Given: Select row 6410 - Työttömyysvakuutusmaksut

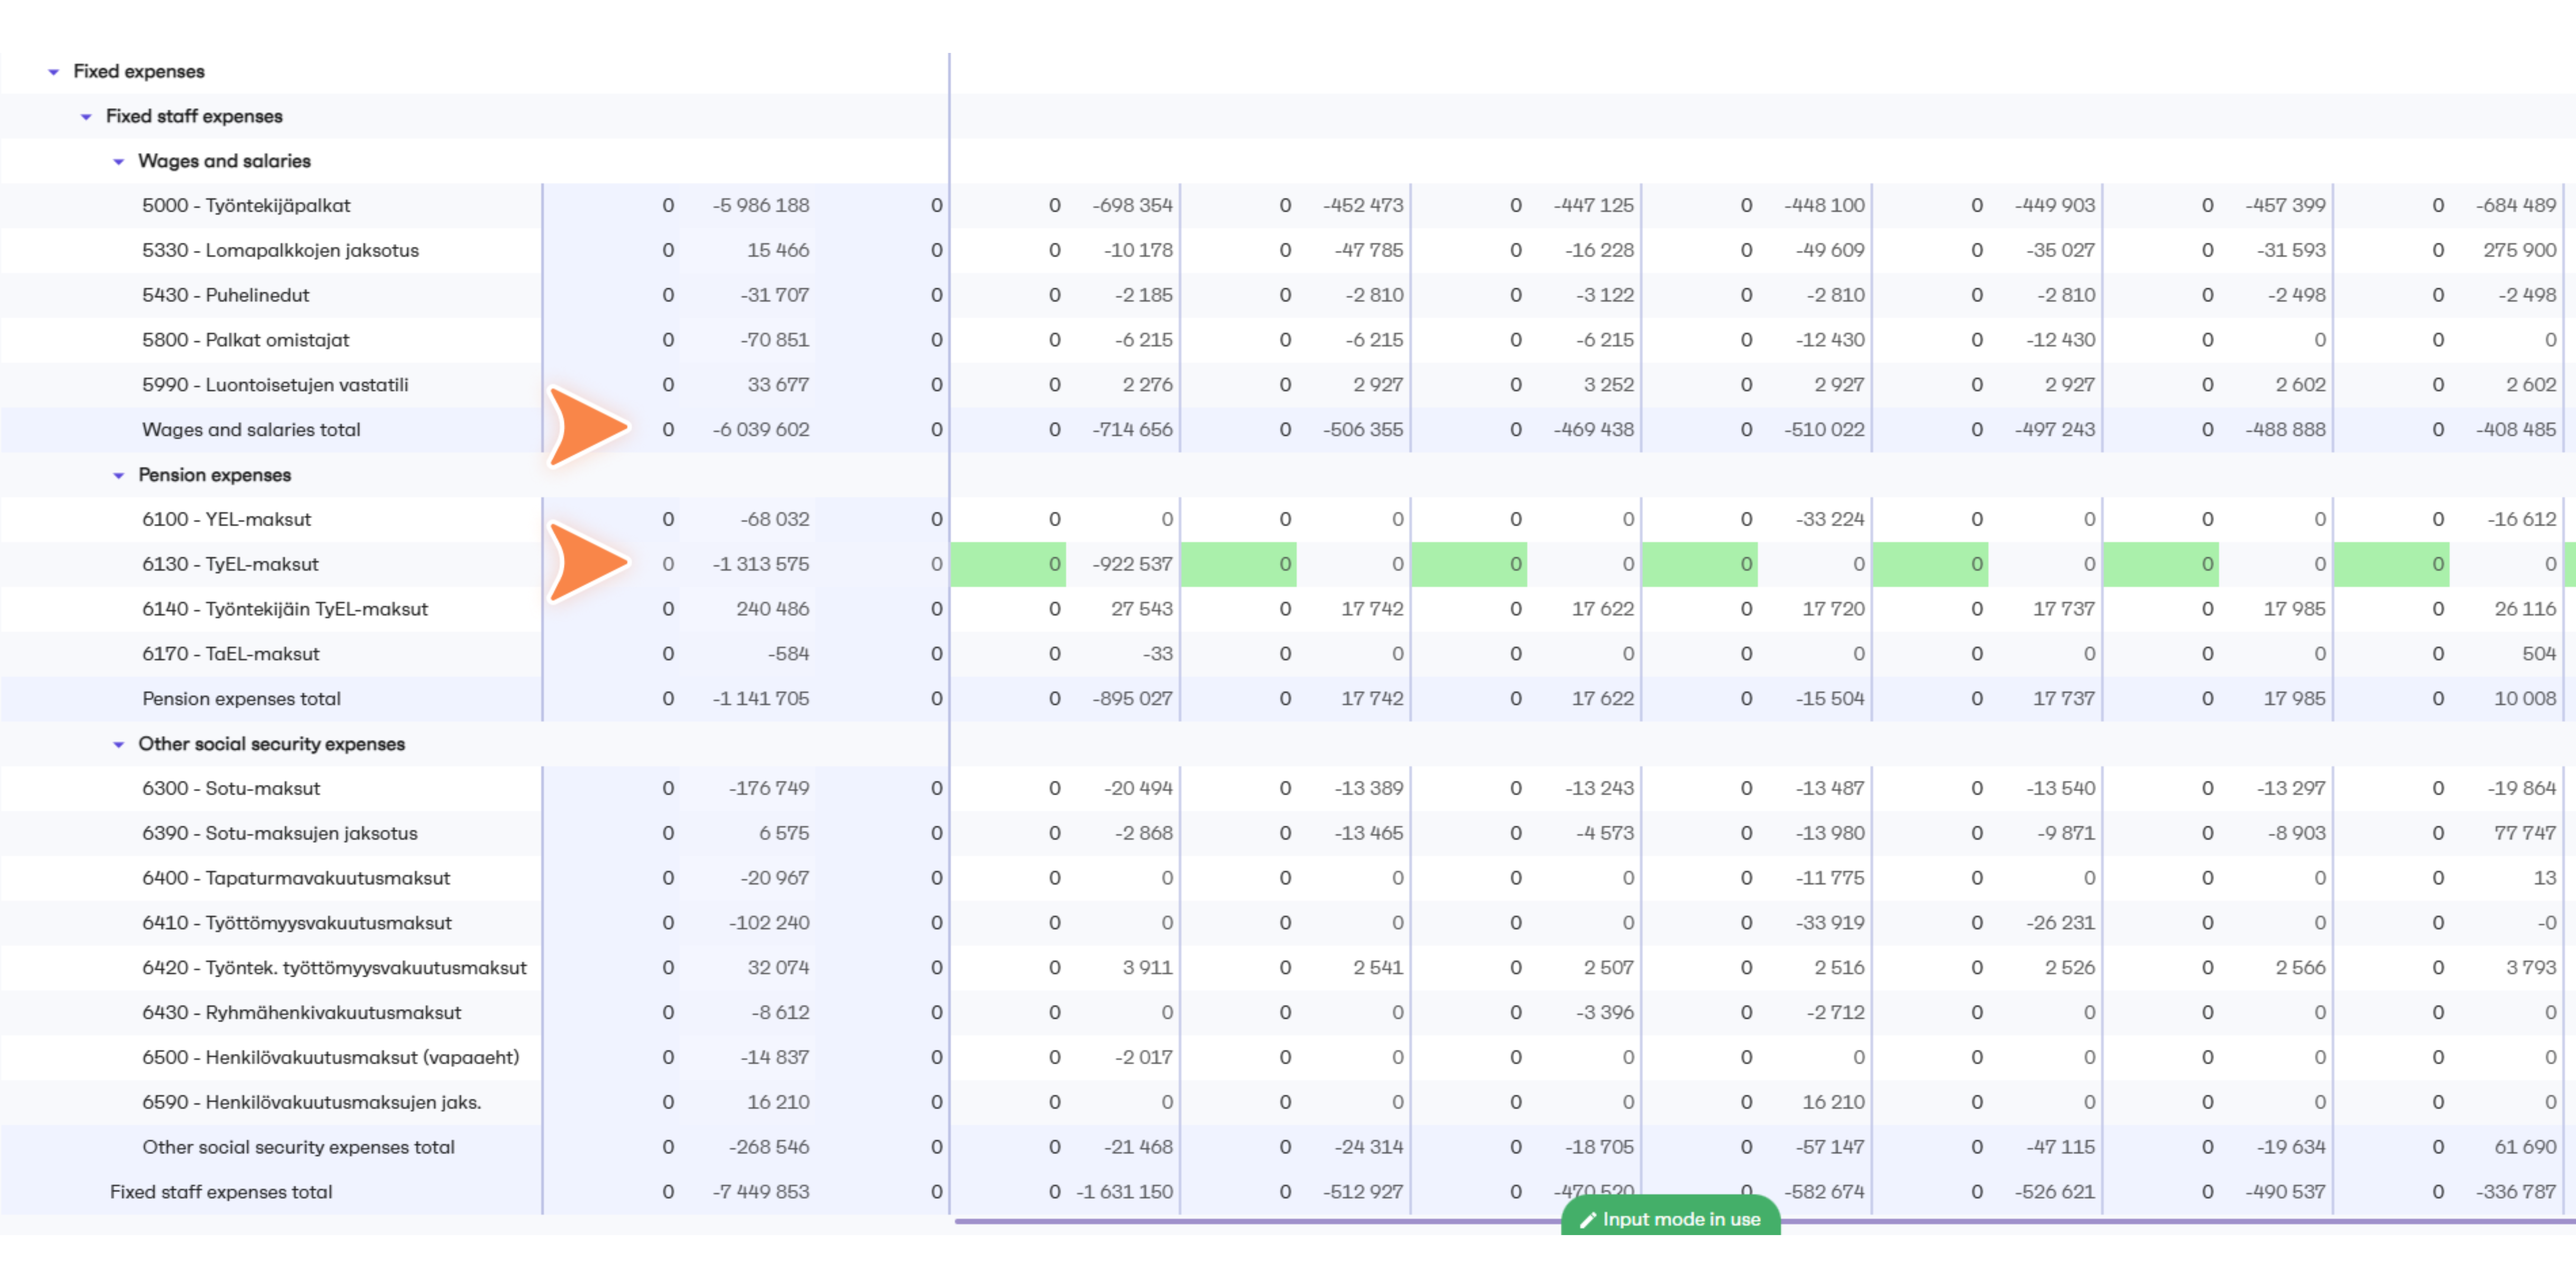Looking at the screenshot, I should point(297,923).
